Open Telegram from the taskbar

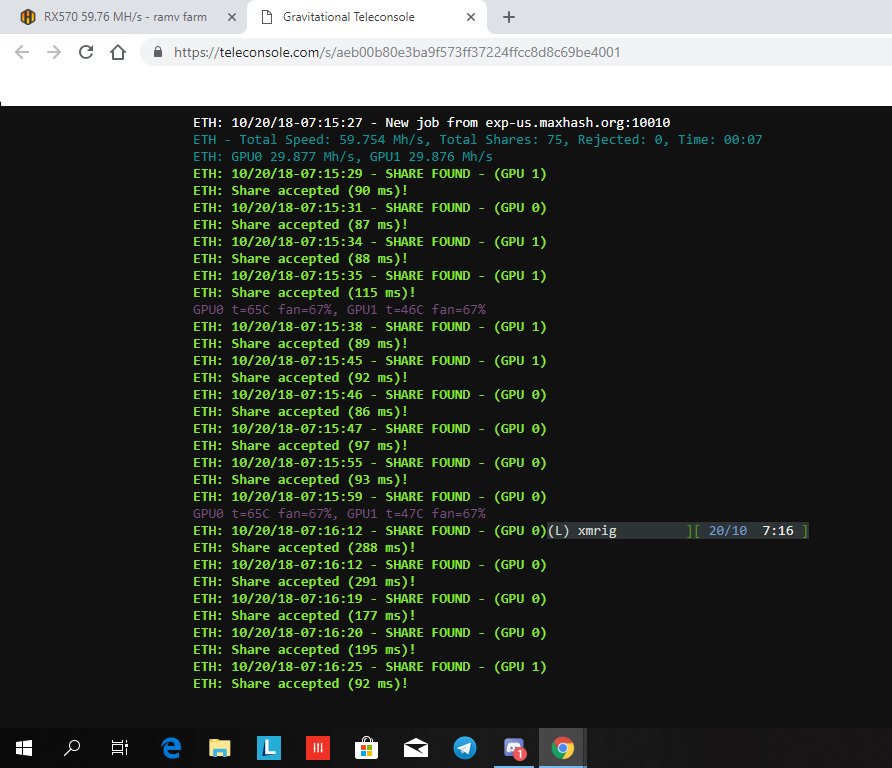click(465, 748)
